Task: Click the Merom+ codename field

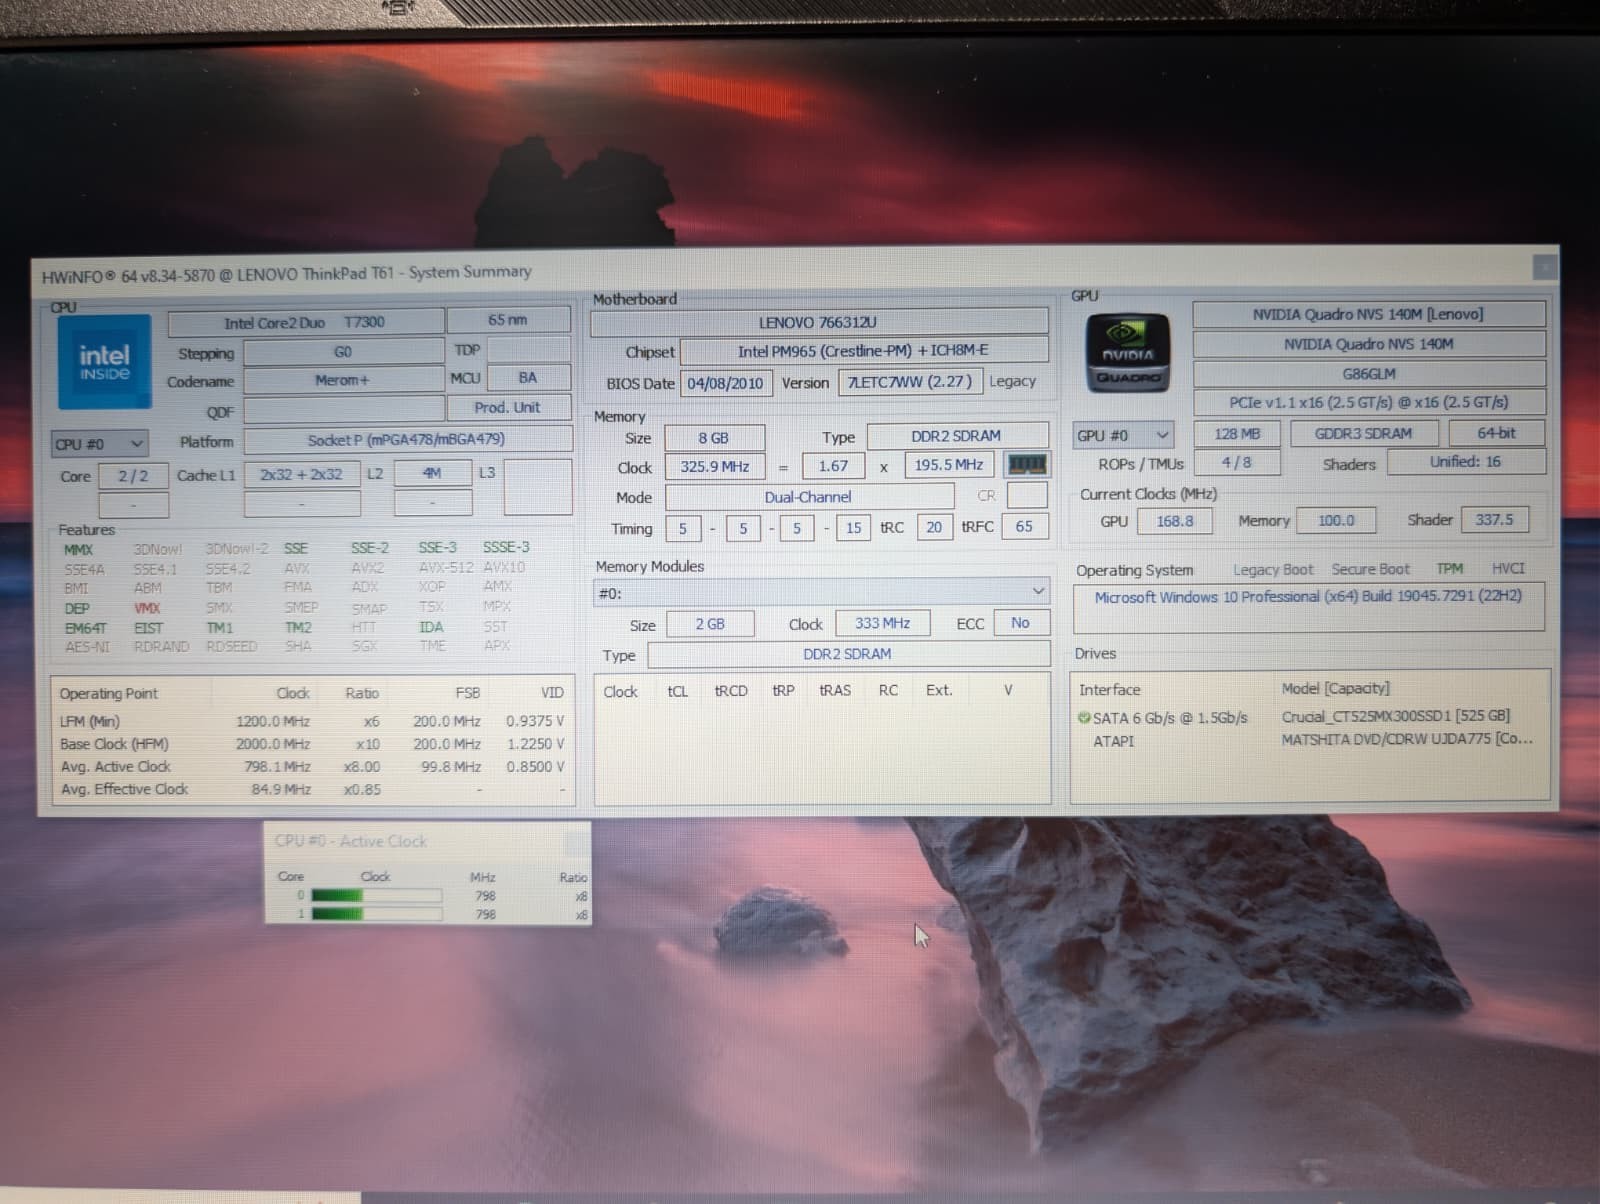Action: point(343,380)
